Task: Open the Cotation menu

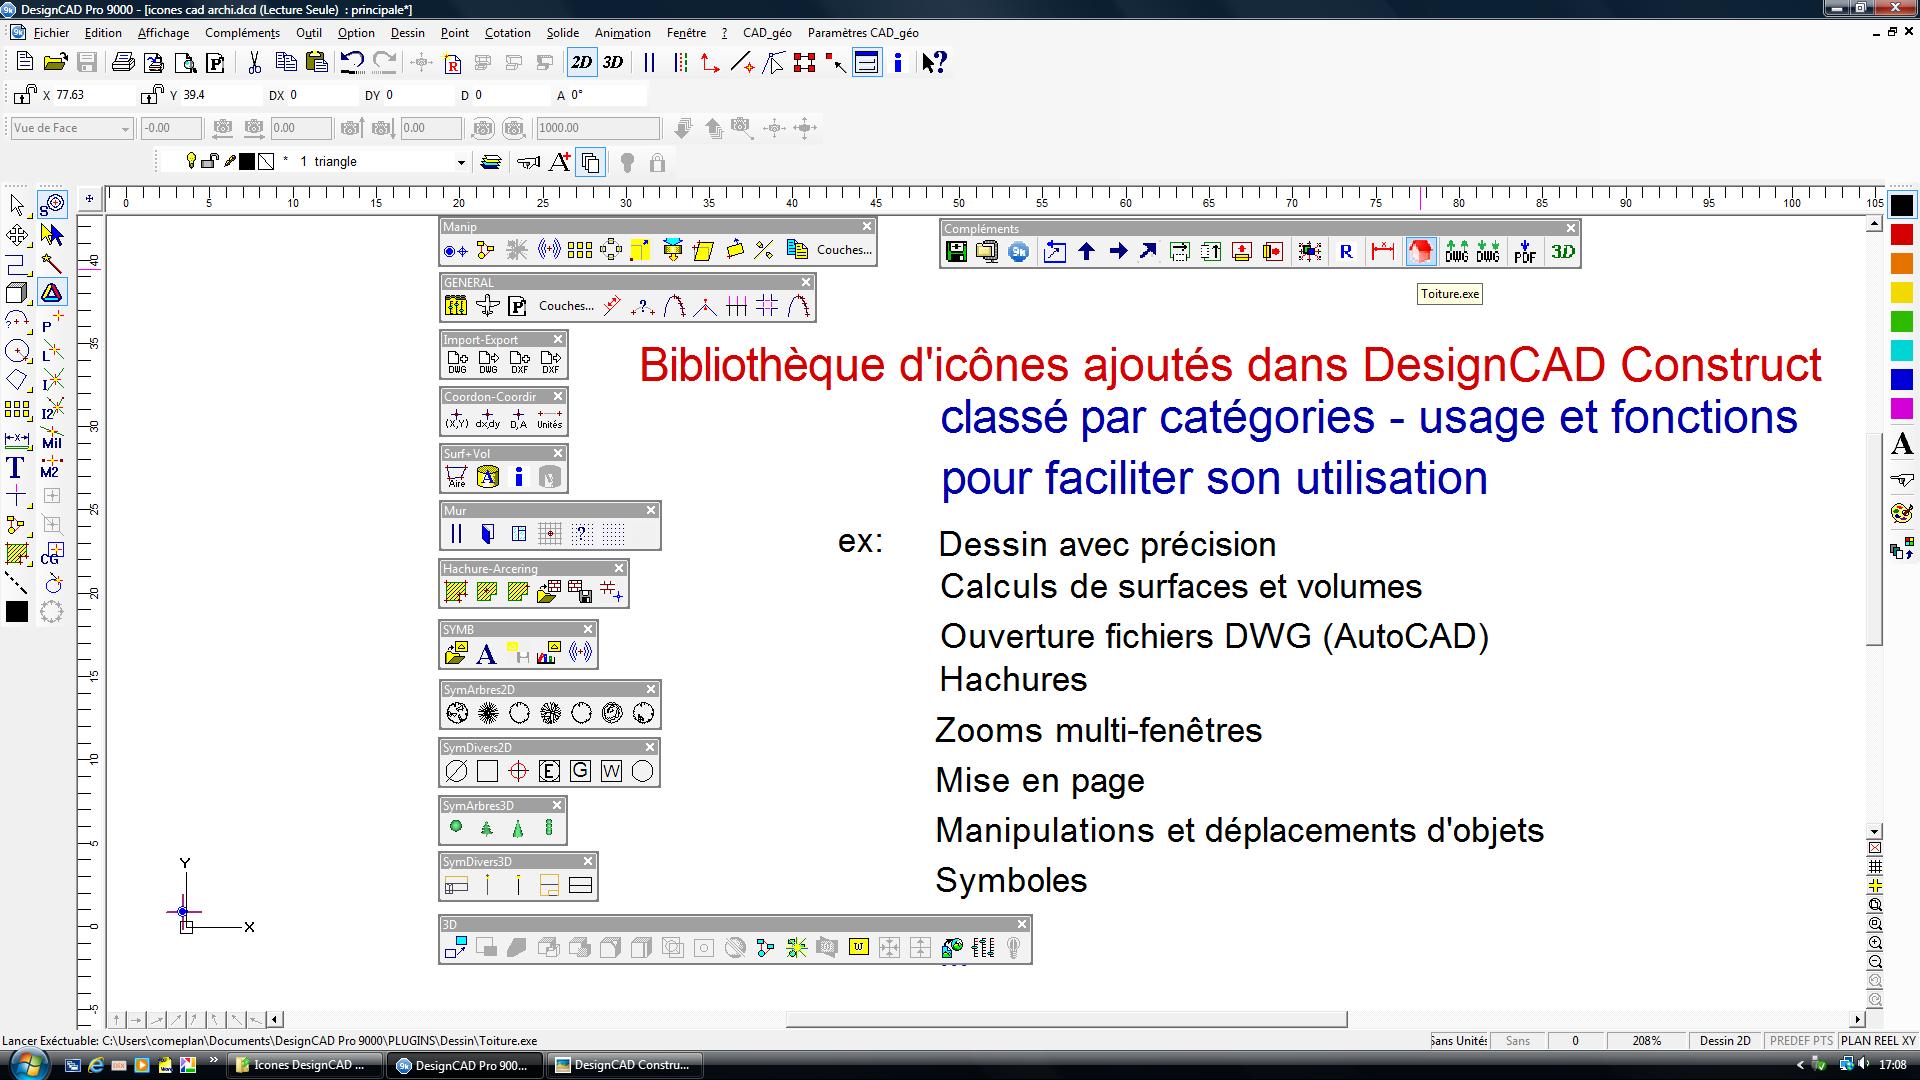Action: [x=508, y=33]
